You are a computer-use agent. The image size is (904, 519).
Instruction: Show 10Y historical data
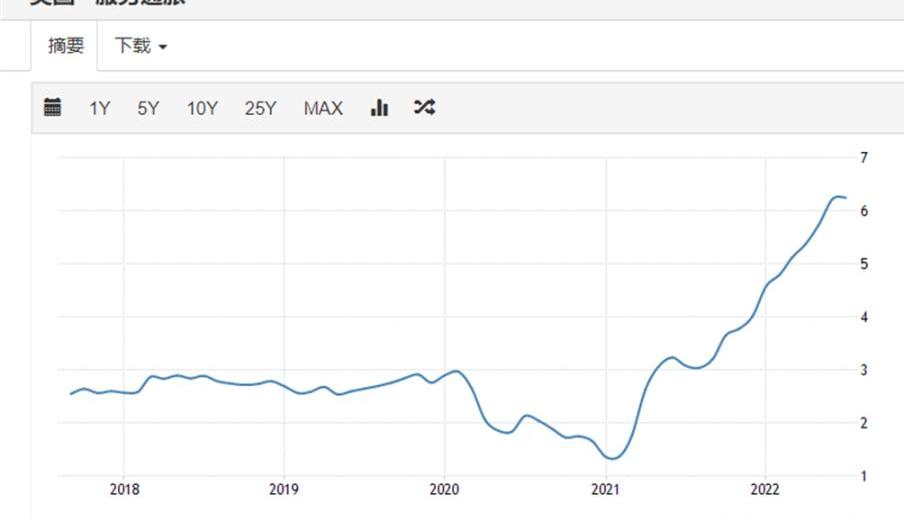pyautogui.click(x=202, y=109)
